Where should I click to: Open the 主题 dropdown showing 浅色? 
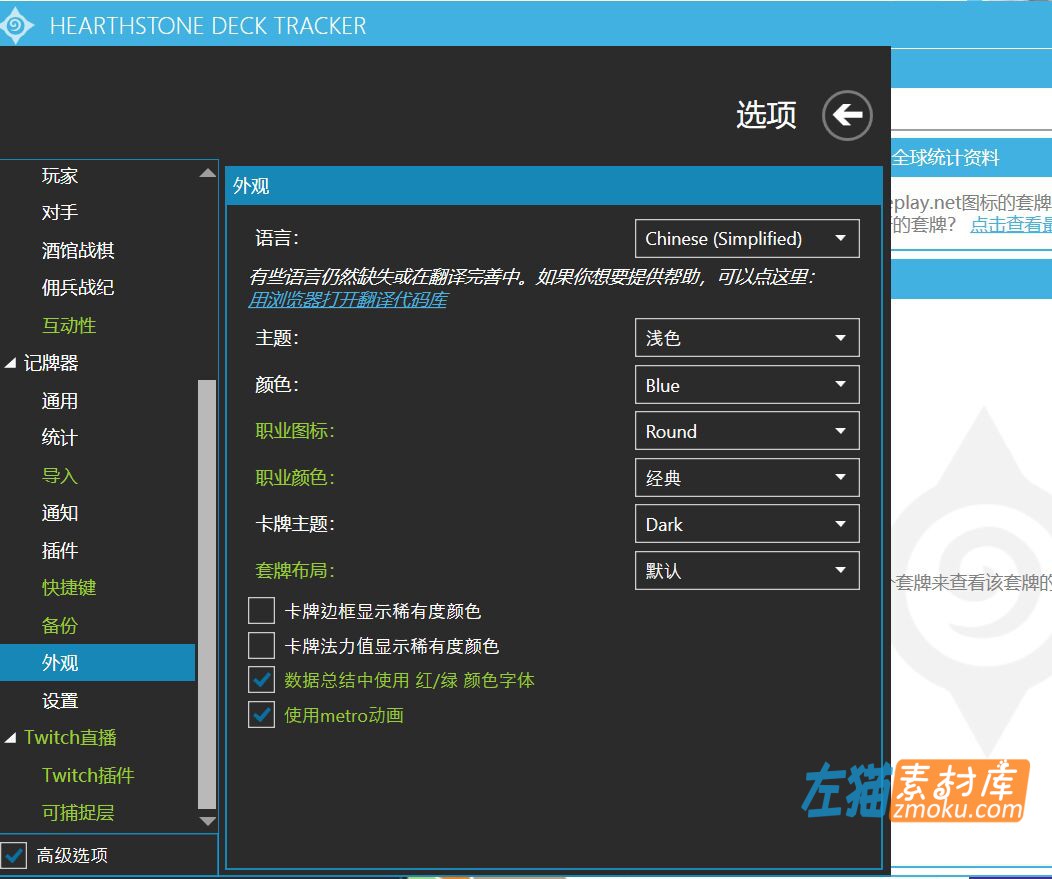(747, 337)
